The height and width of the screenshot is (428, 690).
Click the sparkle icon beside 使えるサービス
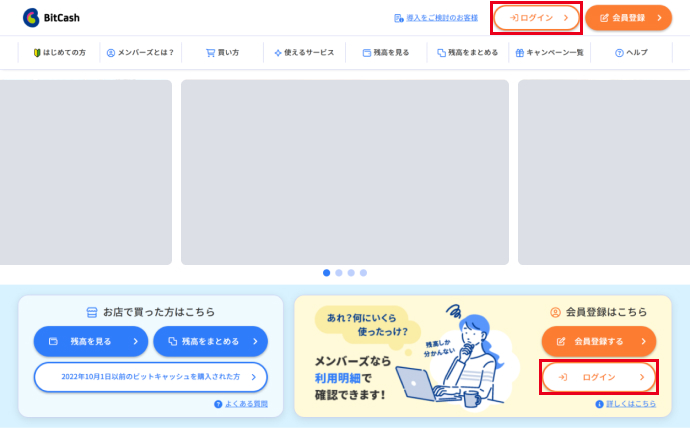278,53
